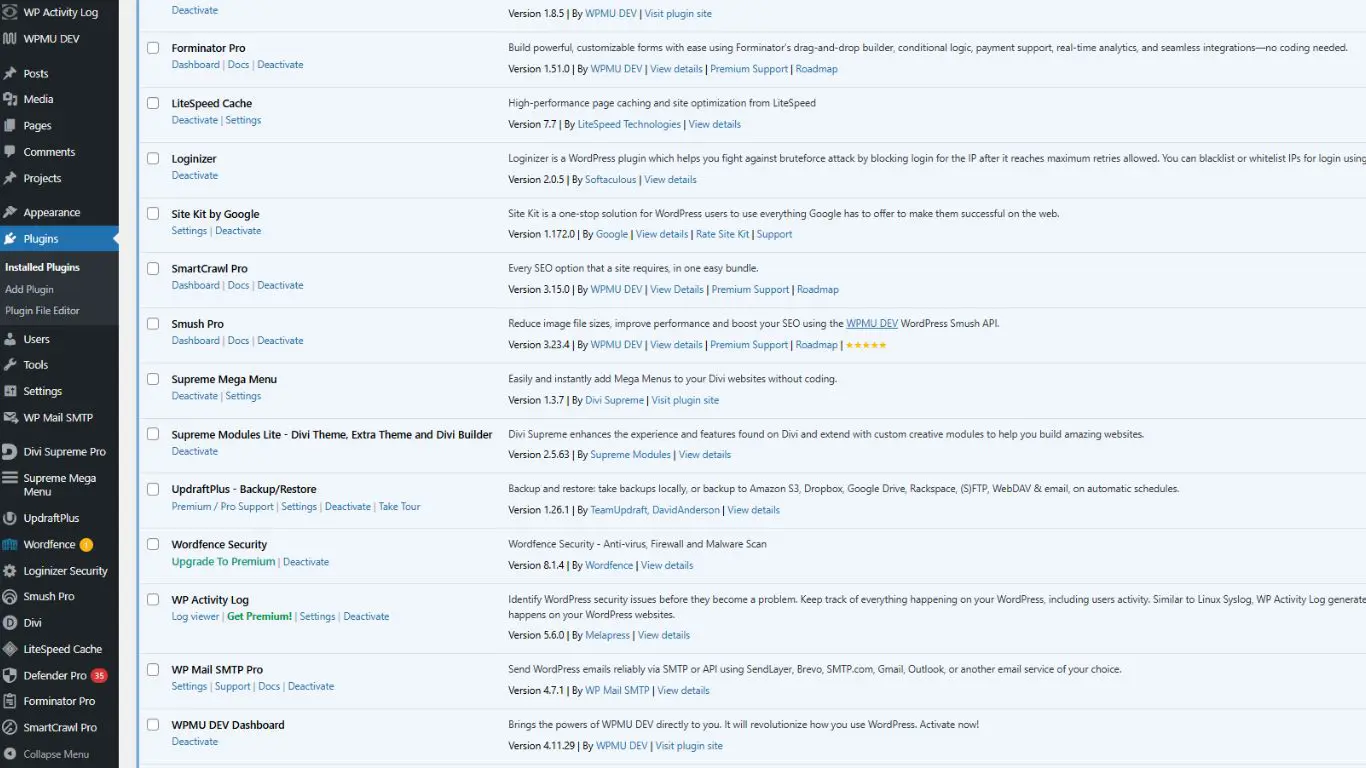Select the Wordfence Security checkbox
1366x768 pixels.
[152, 545]
